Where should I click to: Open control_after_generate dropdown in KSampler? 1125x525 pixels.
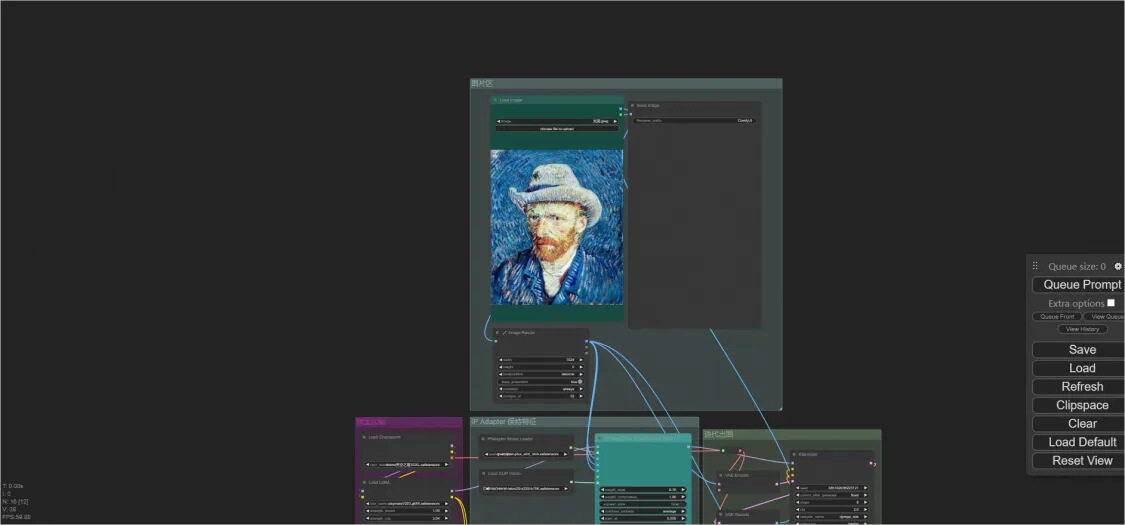click(832, 495)
